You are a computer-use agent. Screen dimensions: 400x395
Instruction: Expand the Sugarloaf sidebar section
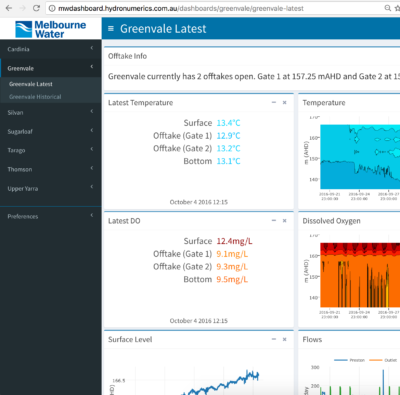point(51,132)
